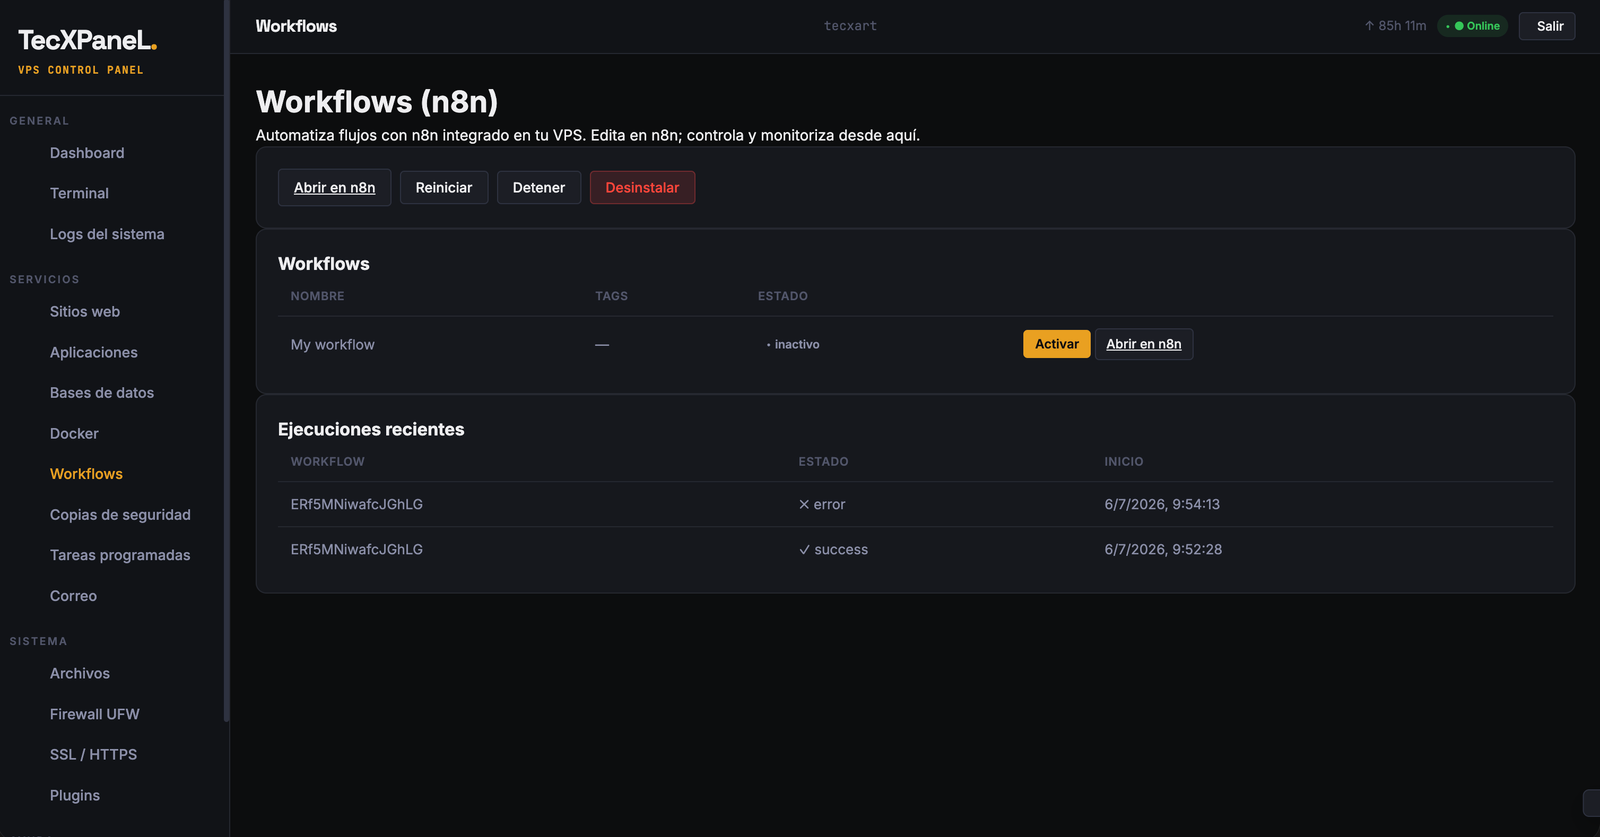Viewport: 1600px width, 837px height.
Task: Click the NOMBRE column header
Action: point(317,296)
